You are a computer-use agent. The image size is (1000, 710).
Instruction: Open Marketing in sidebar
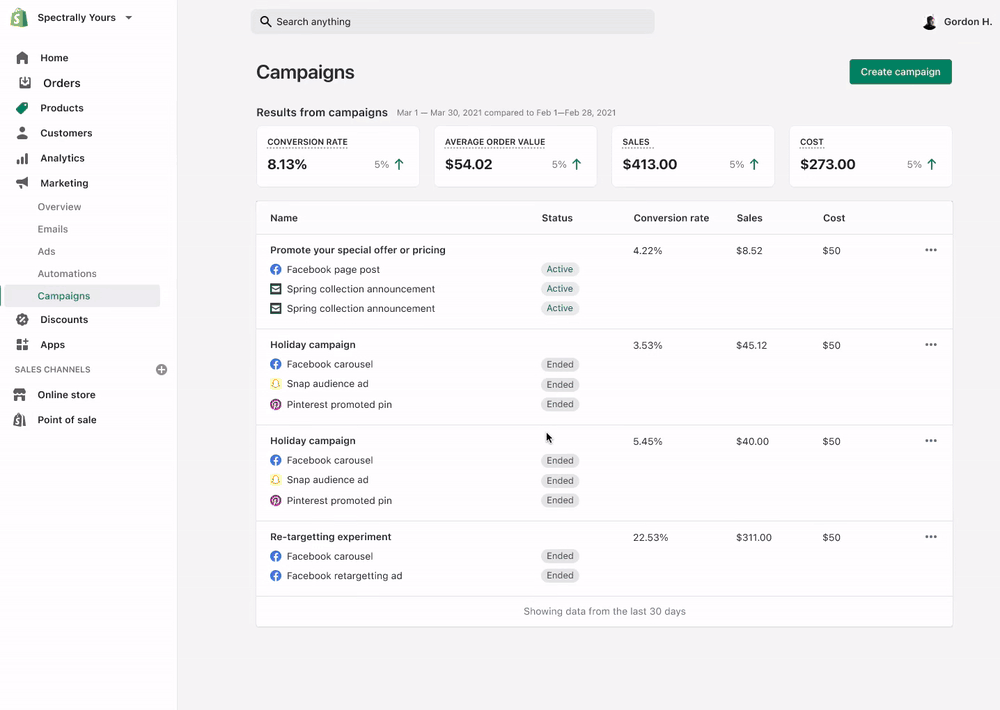pyautogui.click(x=64, y=183)
